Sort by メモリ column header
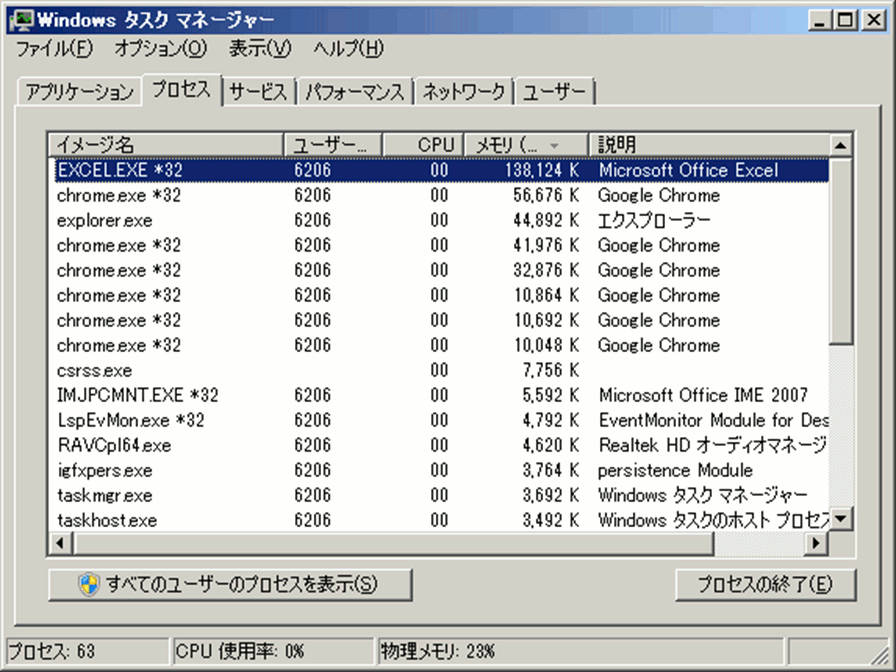The height and width of the screenshot is (672, 896). (x=526, y=145)
